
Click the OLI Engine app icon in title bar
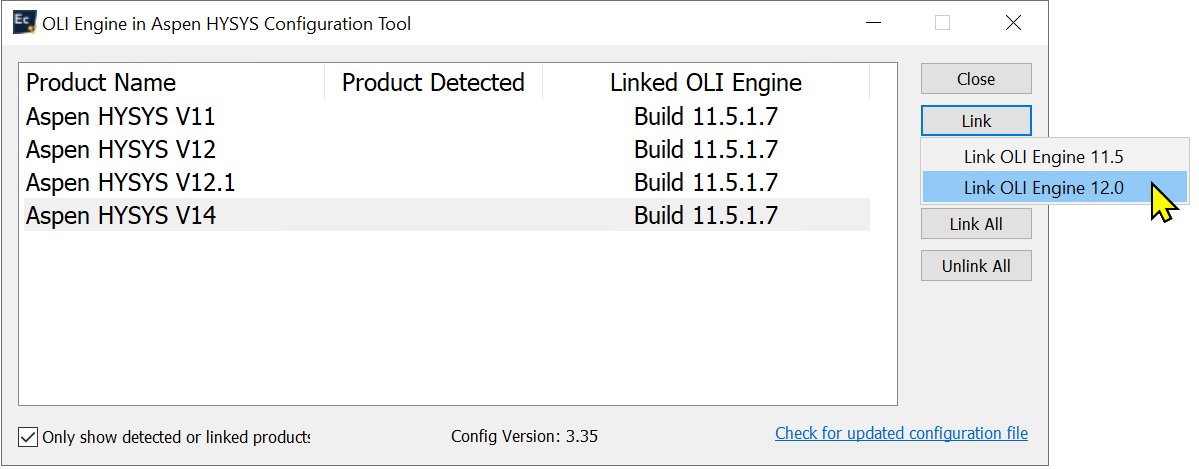pyautogui.click(x=25, y=24)
